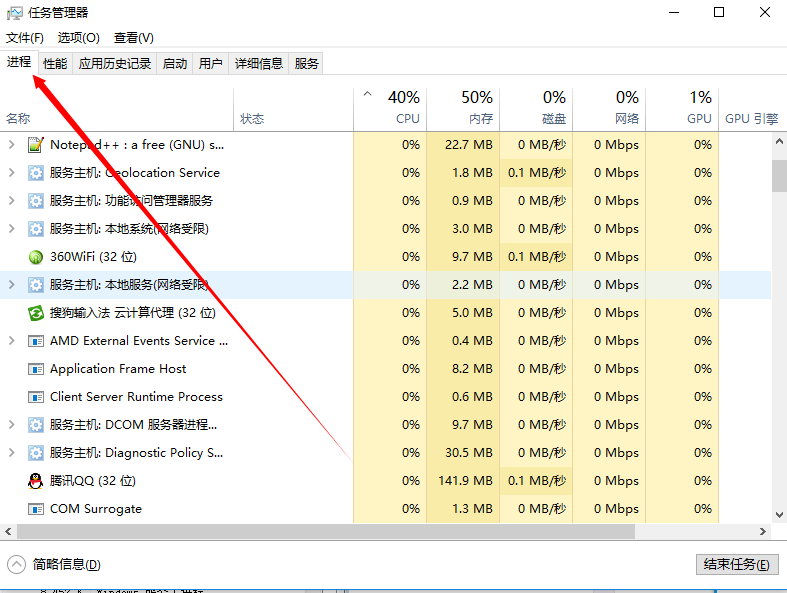Viewport: 787px width, 593px height.
Task: Expand the AMD External Events Service row
Action: tap(11, 341)
